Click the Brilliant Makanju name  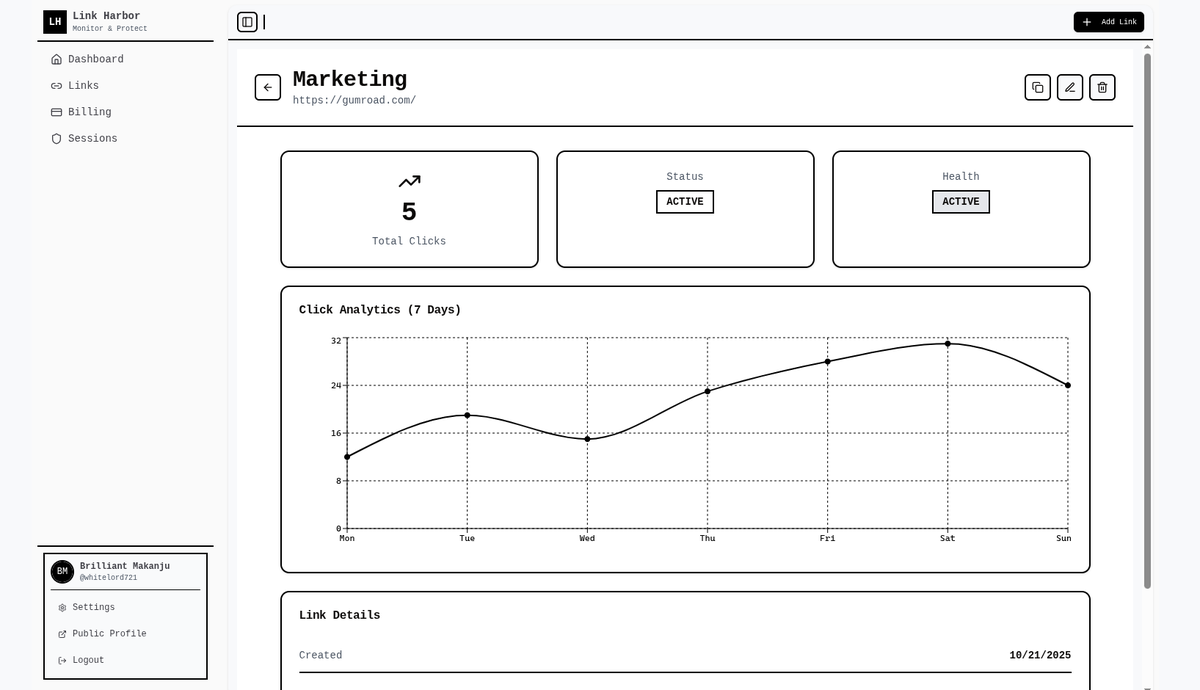pos(125,566)
